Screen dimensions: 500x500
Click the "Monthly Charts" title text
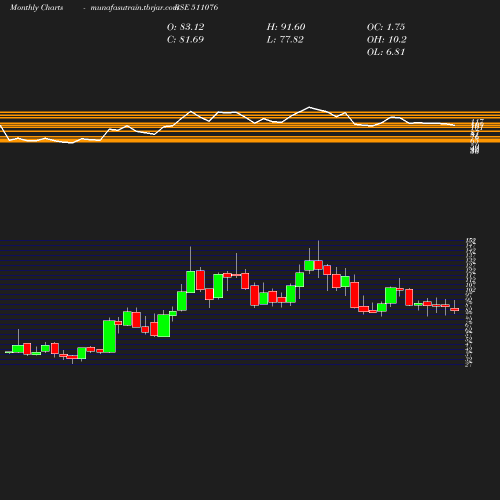[x=36, y=8]
